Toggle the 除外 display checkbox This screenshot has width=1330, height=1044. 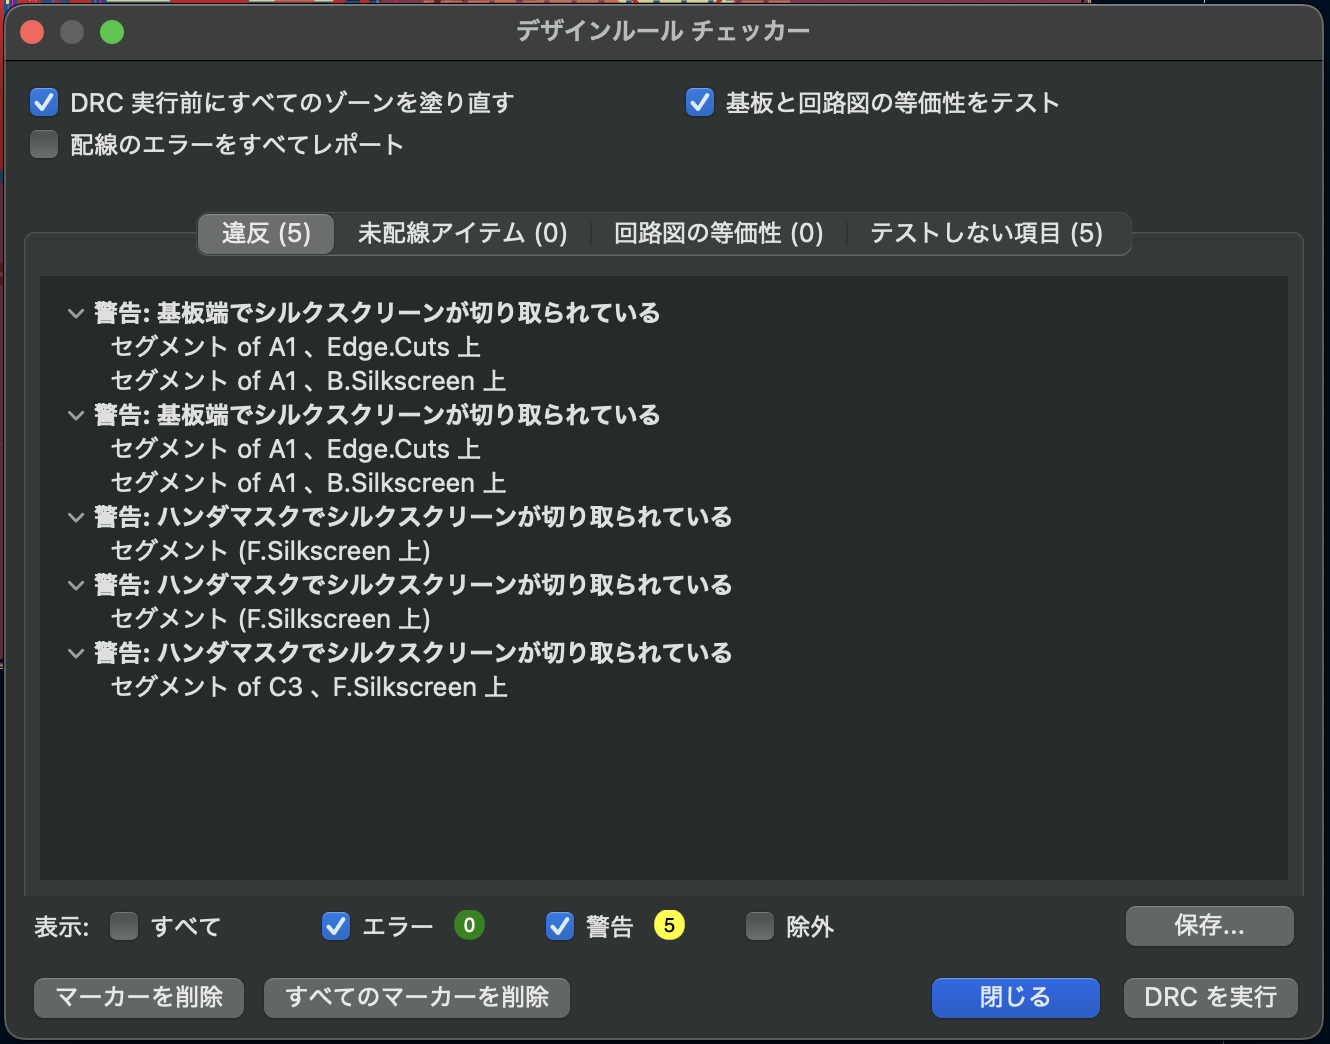(x=760, y=926)
